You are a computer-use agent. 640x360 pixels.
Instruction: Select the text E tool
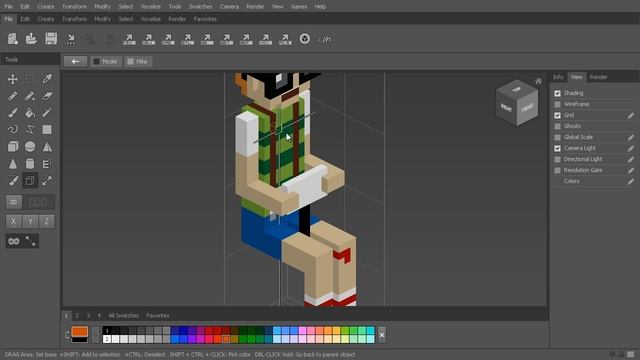pos(47,164)
